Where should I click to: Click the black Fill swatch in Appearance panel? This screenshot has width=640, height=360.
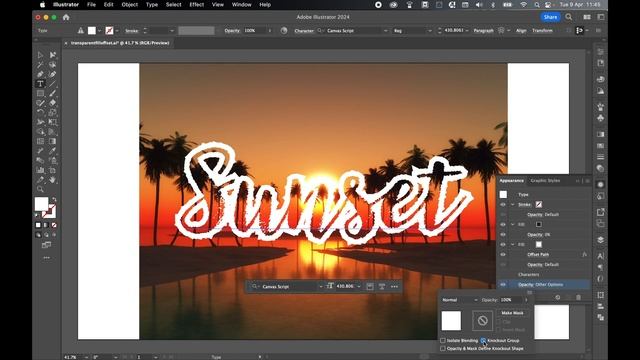point(539,224)
